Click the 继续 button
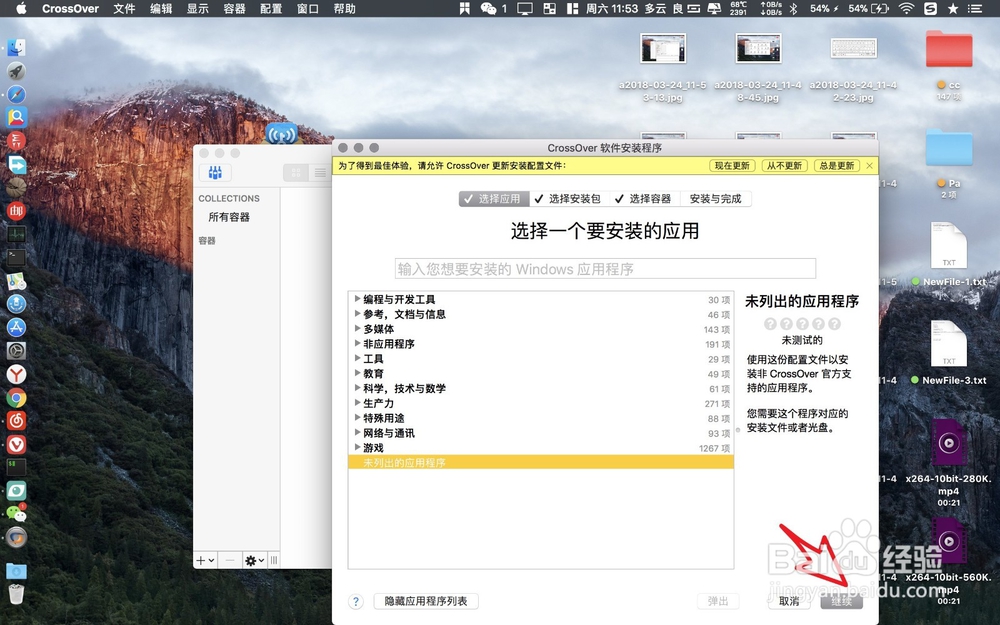Image resolution: width=1000 pixels, height=625 pixels. point(841,601)
